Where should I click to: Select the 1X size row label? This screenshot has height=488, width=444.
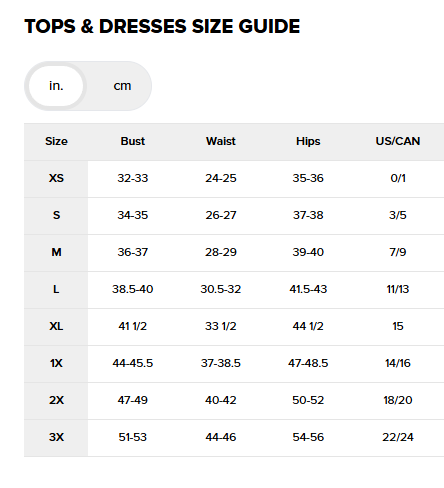pos(56,363)
